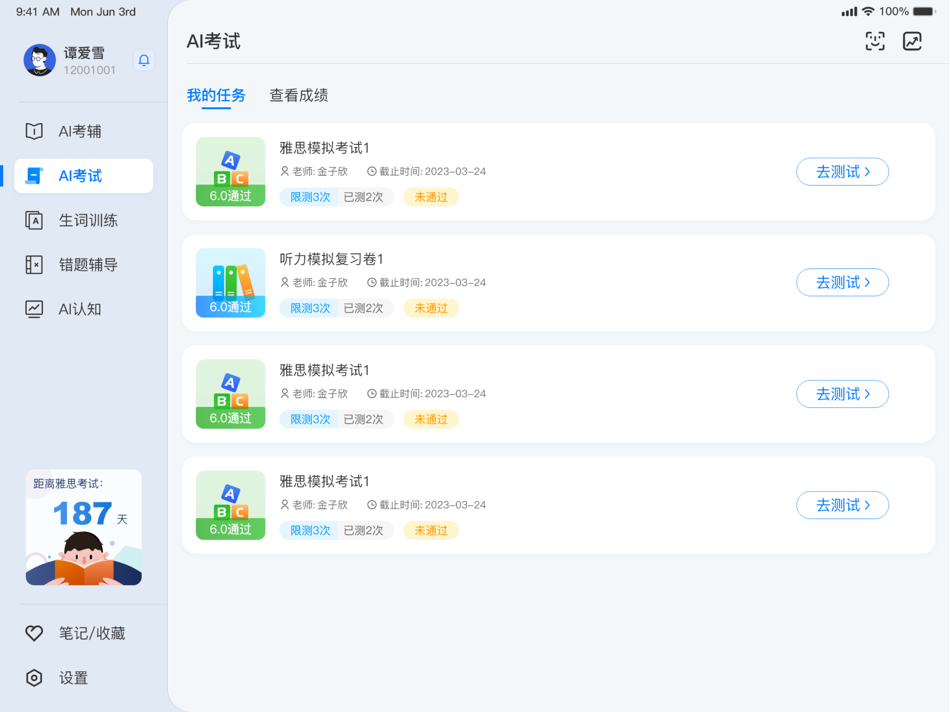This screenshot has height=712, width=950.
Task: Click the AI考辅 book icon
Action: (x=34, y=131)
